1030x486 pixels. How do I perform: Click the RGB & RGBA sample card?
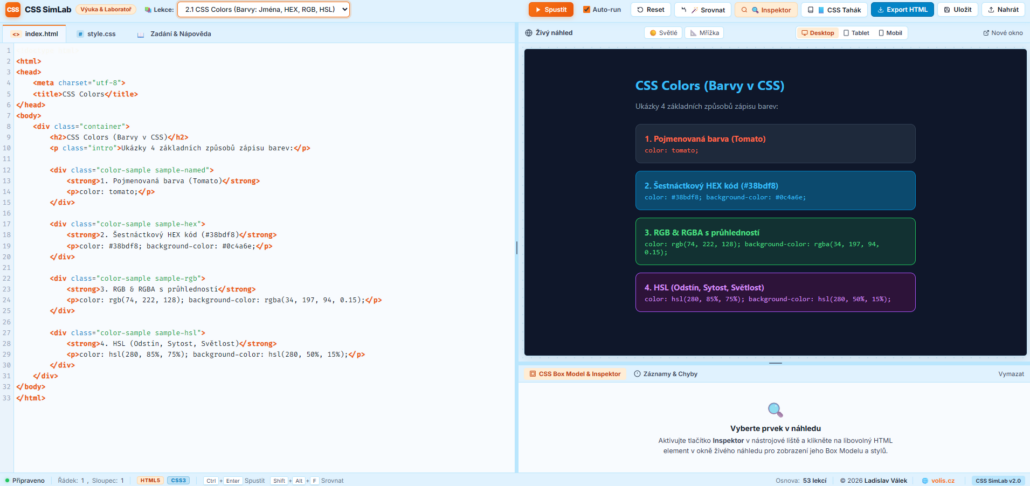[775, 241]
